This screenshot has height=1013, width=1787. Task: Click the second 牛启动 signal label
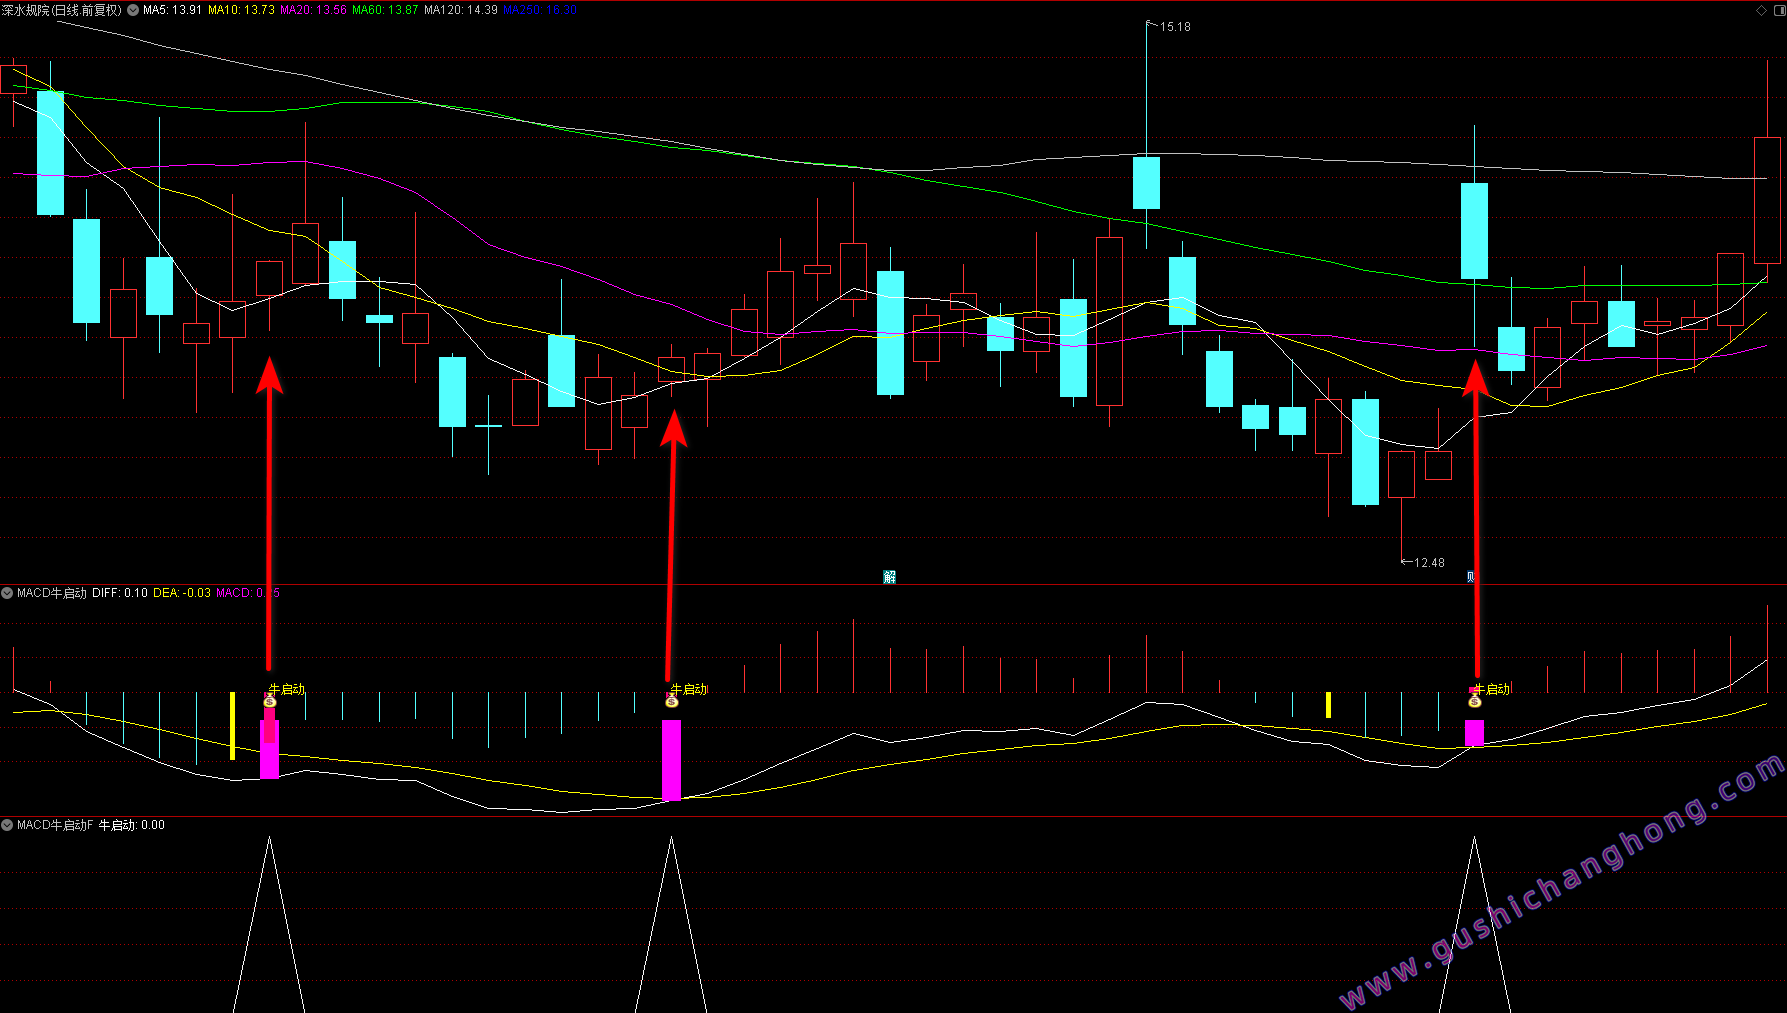point(689,689)
